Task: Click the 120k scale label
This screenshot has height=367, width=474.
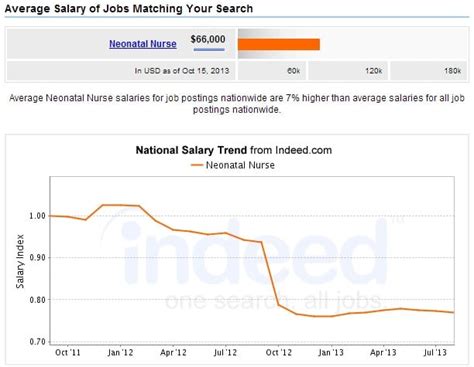Action: click(373, 71)
